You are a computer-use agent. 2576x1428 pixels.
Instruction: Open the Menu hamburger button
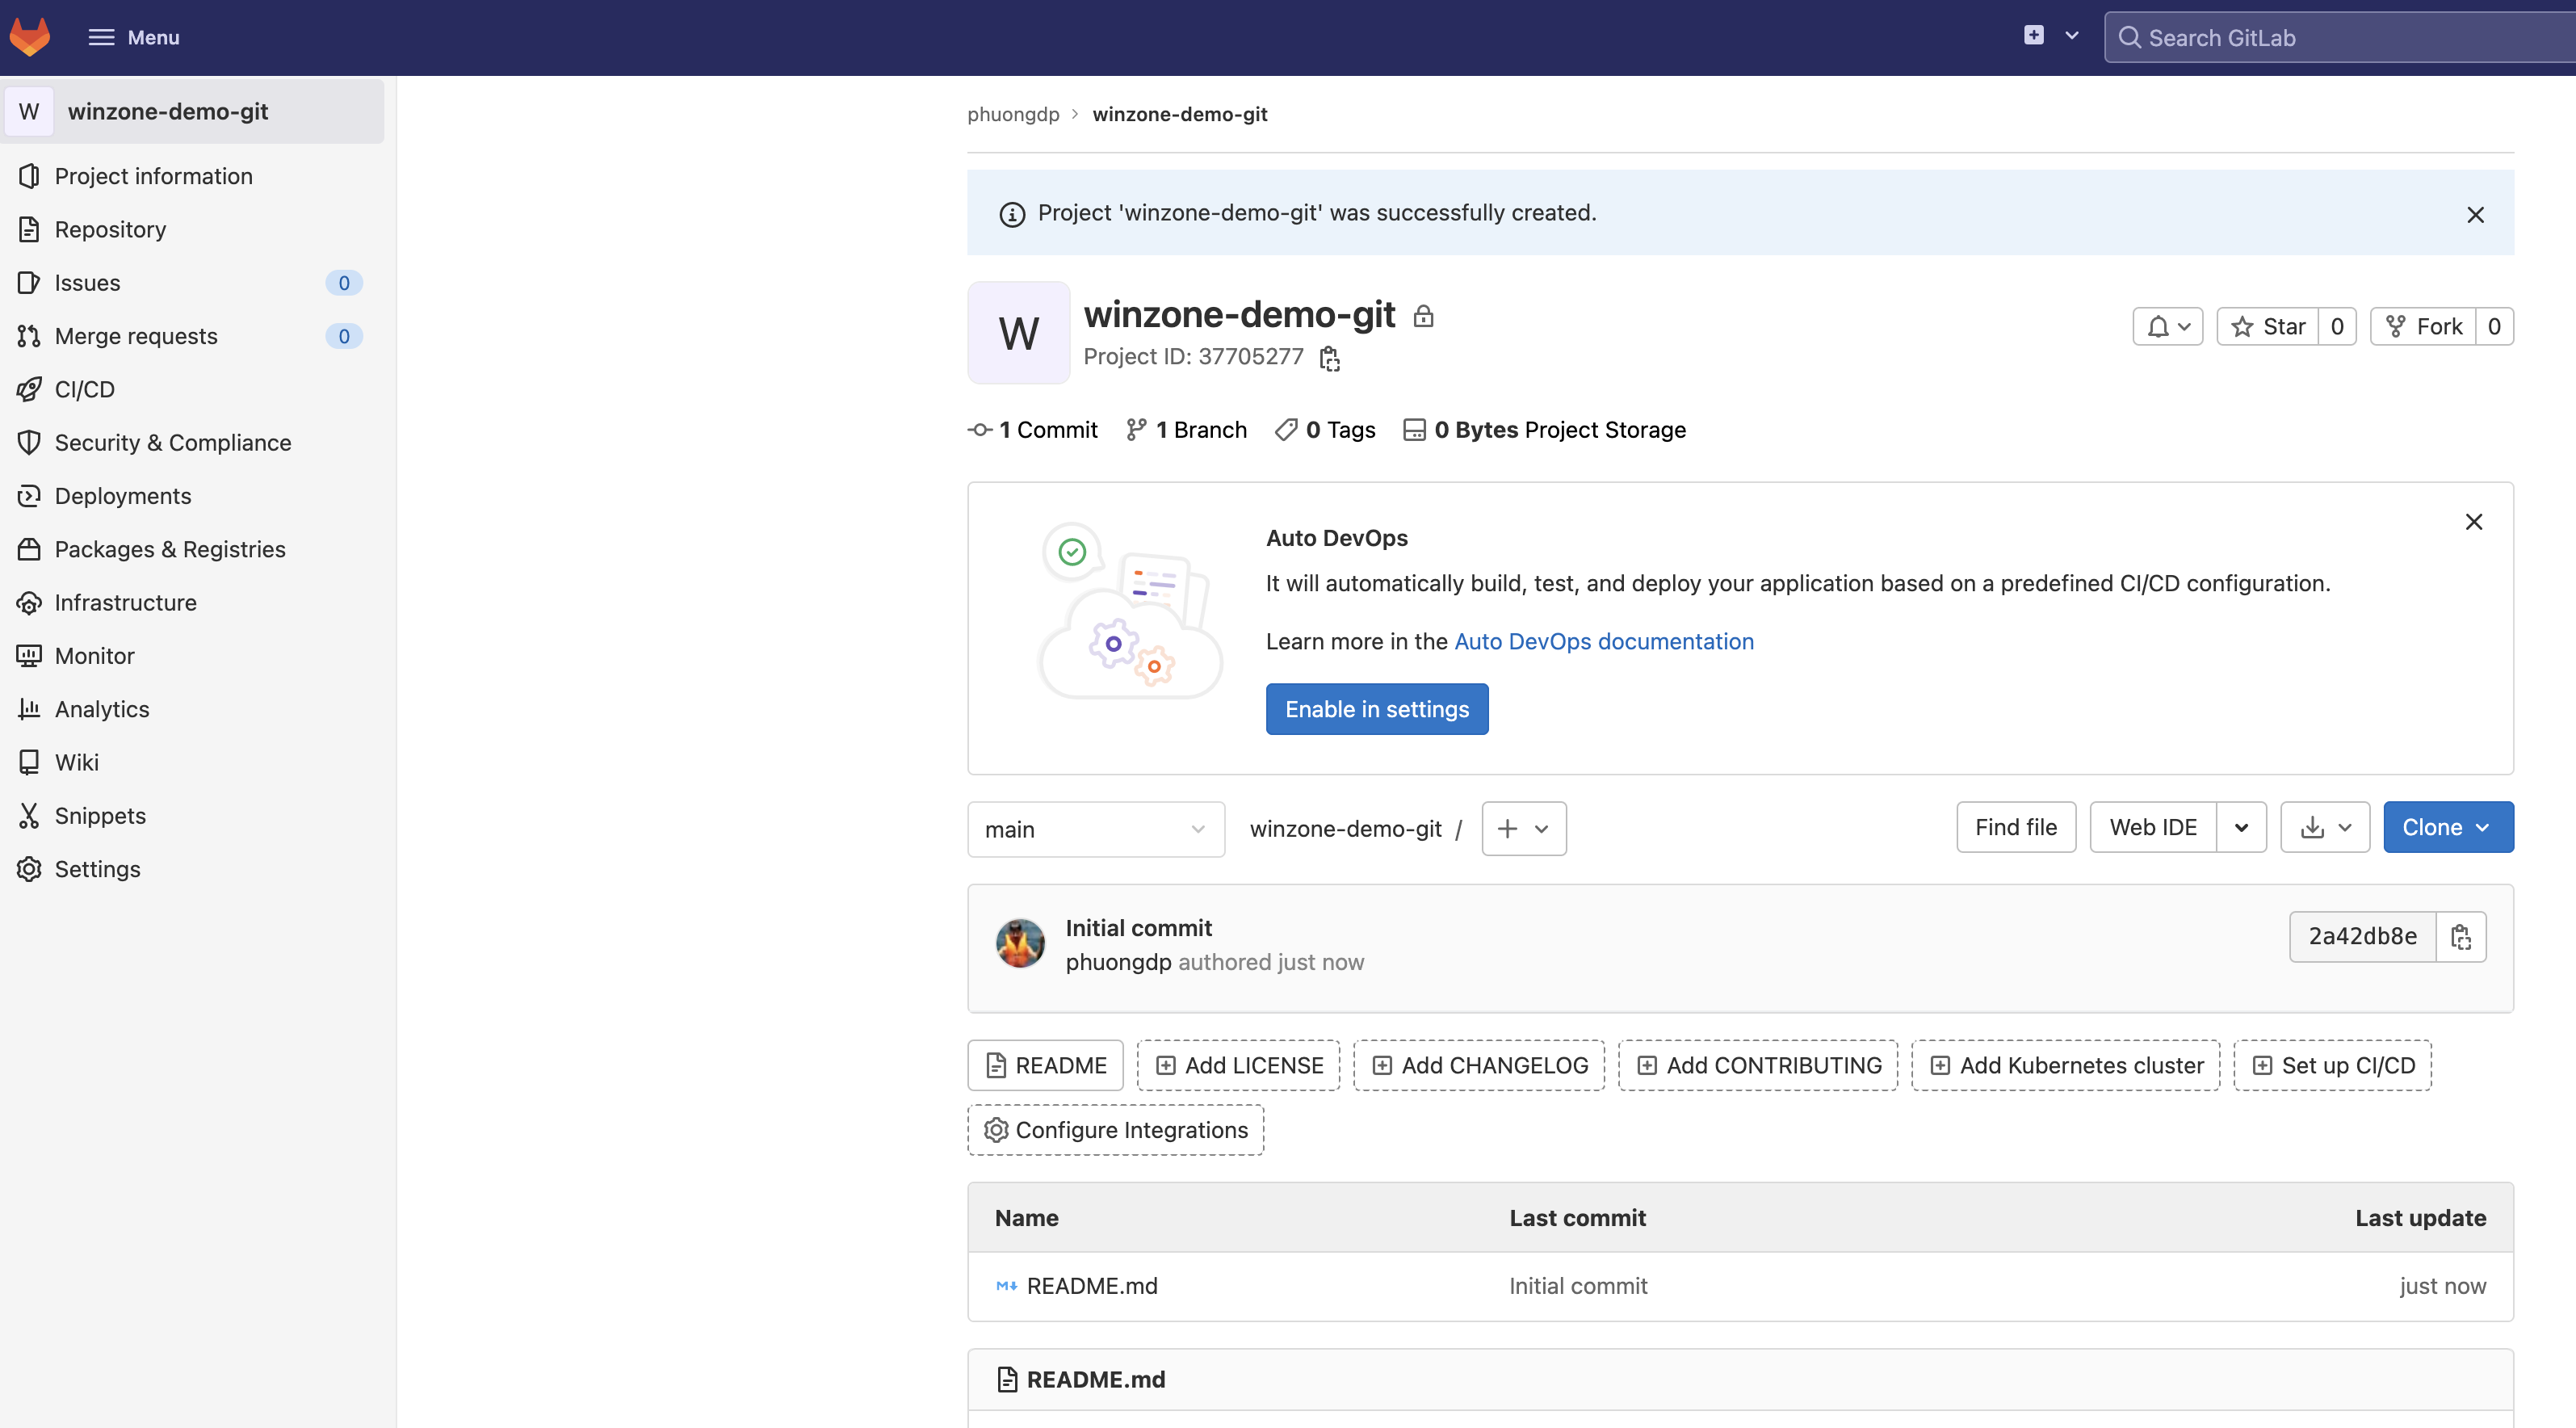click(x=133, y=37)
